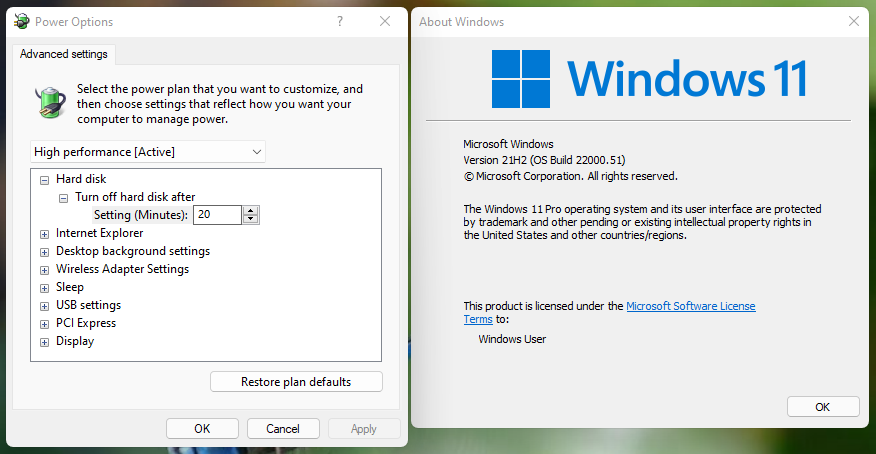Expand the Internet Explorer node
The image size is (876, 454).
click(44, 234)
